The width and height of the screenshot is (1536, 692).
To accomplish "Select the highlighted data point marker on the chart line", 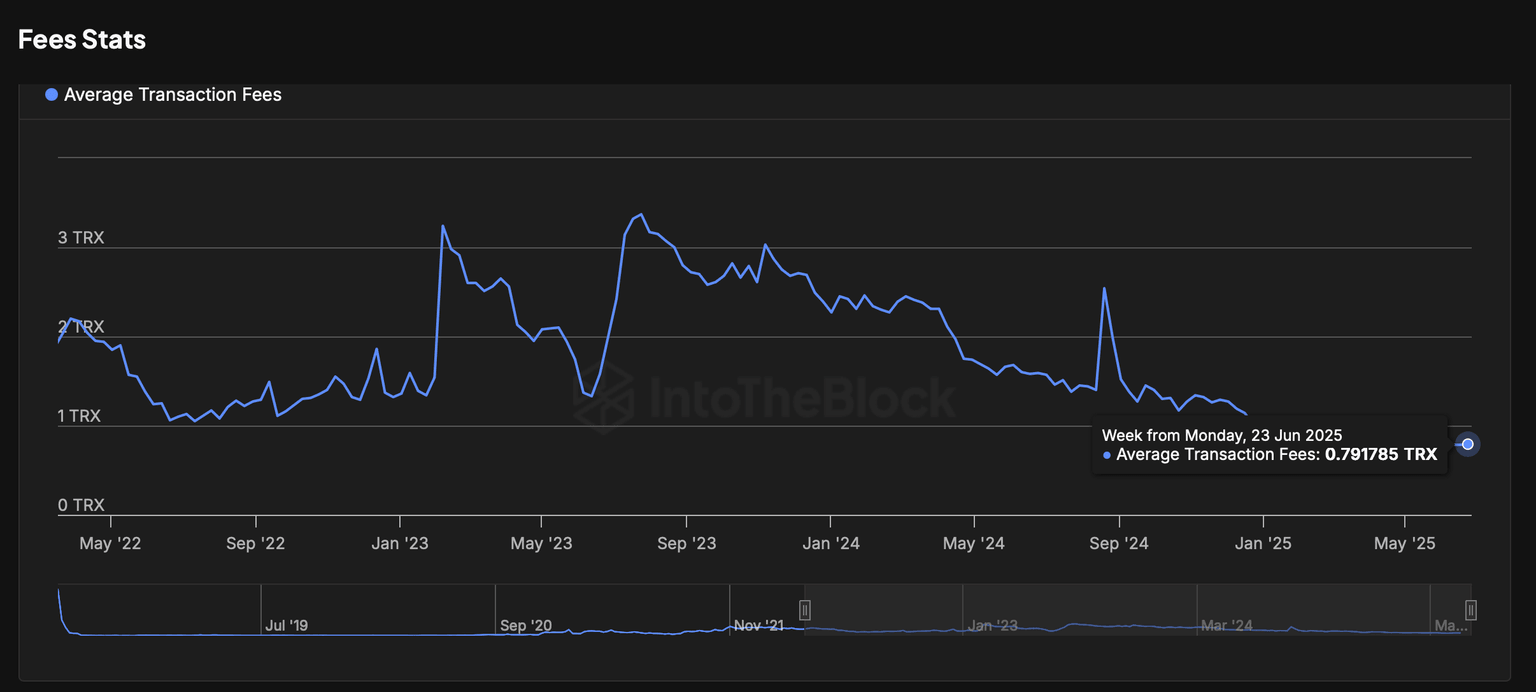I will coord(1467,444).
